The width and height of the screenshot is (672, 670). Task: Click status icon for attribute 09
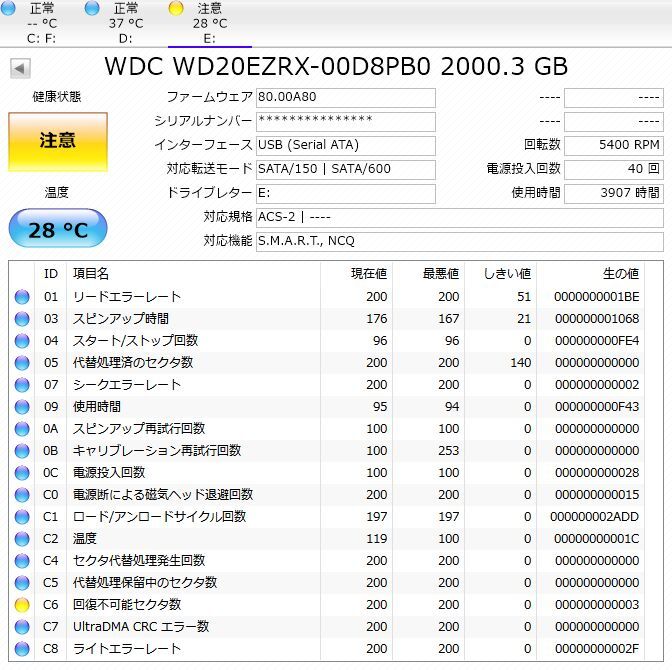[x=22, y=406]
